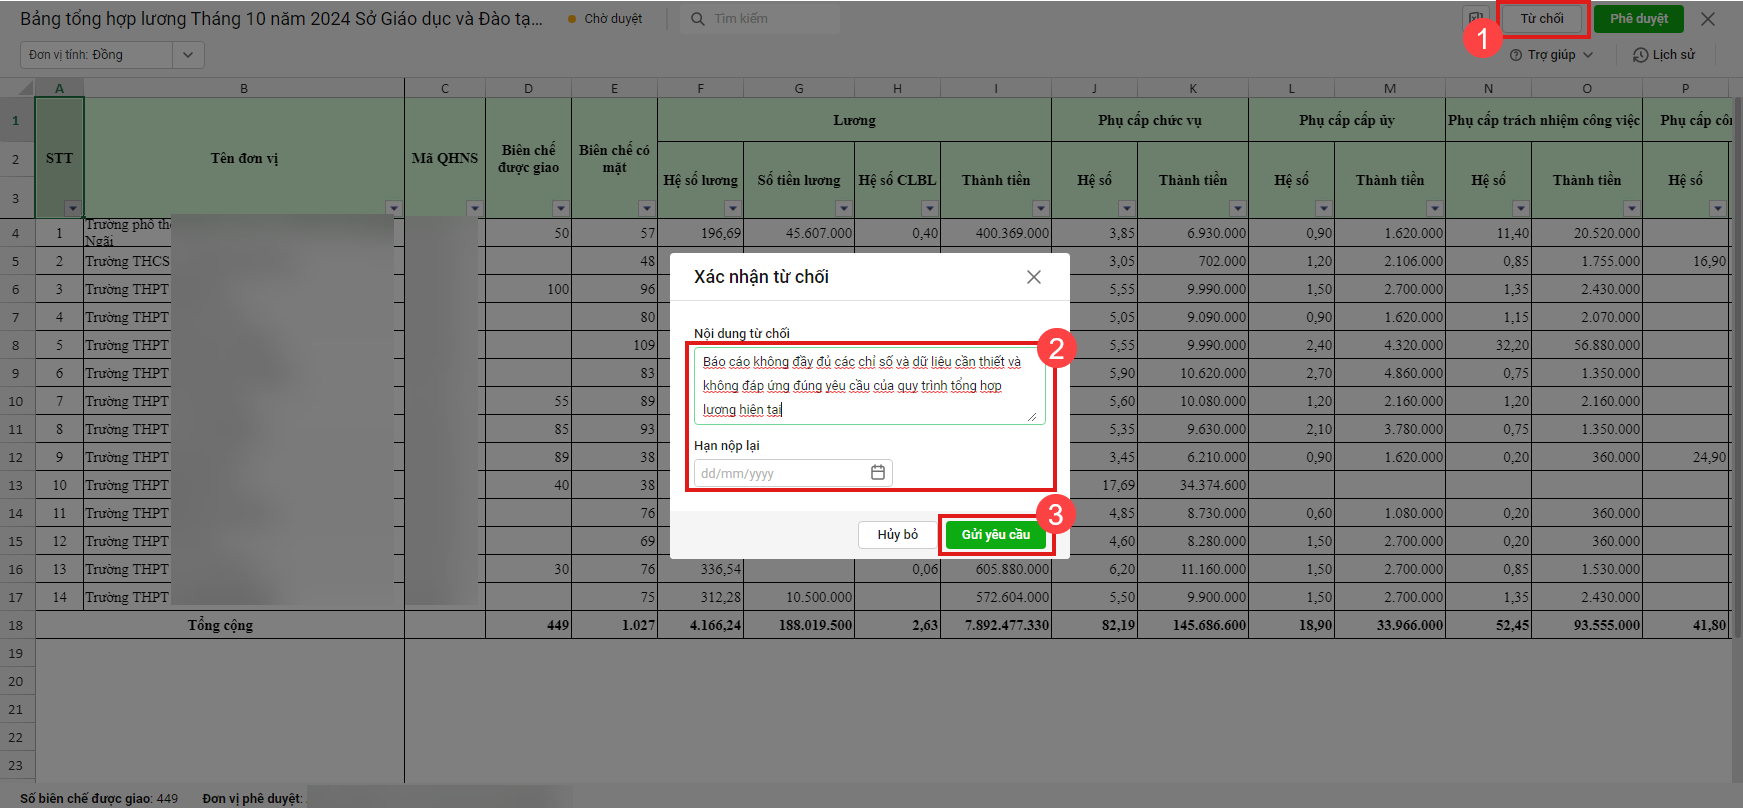Click the calendar icon in Hạn nộp lại
1743x808 pixels.
(877, 473)
